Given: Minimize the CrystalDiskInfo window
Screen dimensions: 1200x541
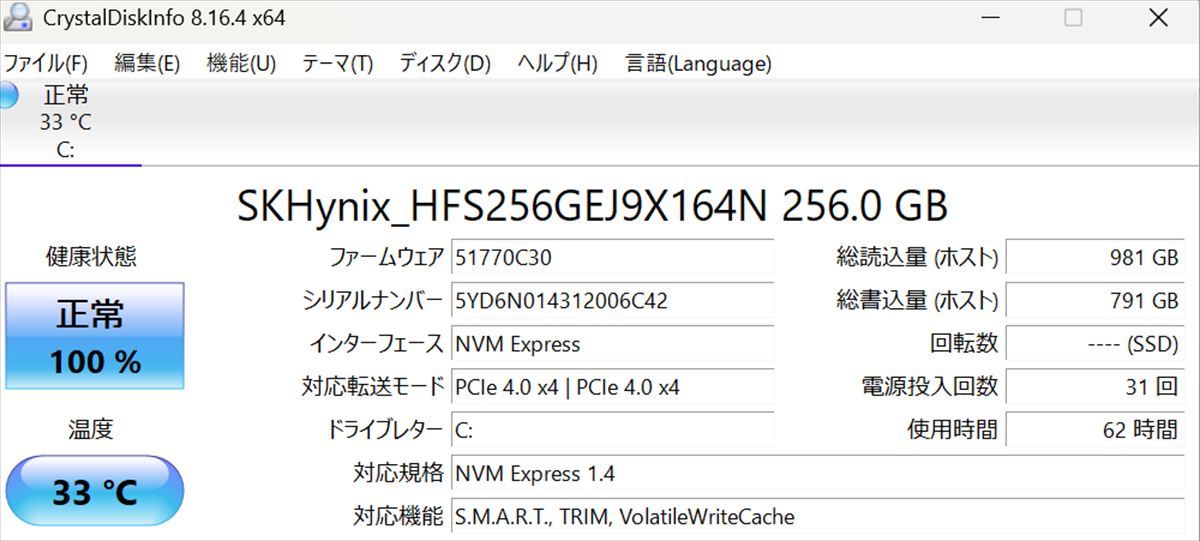Looking at the screenshot, I should point(991,17).
